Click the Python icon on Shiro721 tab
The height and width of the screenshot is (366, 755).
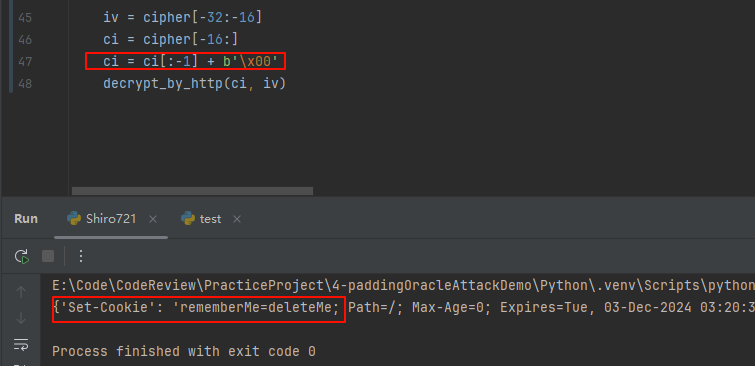click(x=74, y=219)
